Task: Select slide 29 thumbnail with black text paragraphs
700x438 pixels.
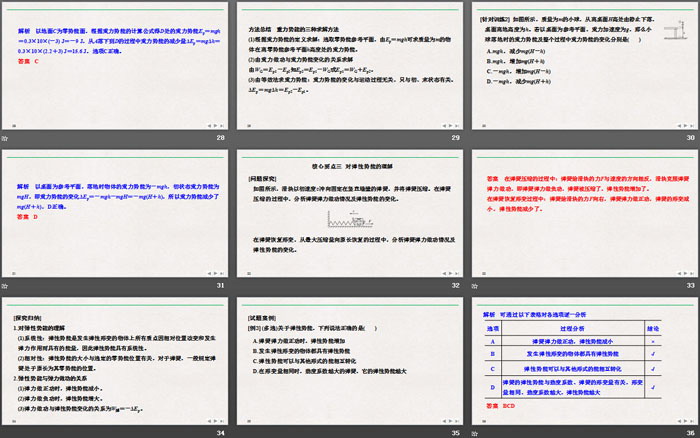Action: tap(349, 64)
